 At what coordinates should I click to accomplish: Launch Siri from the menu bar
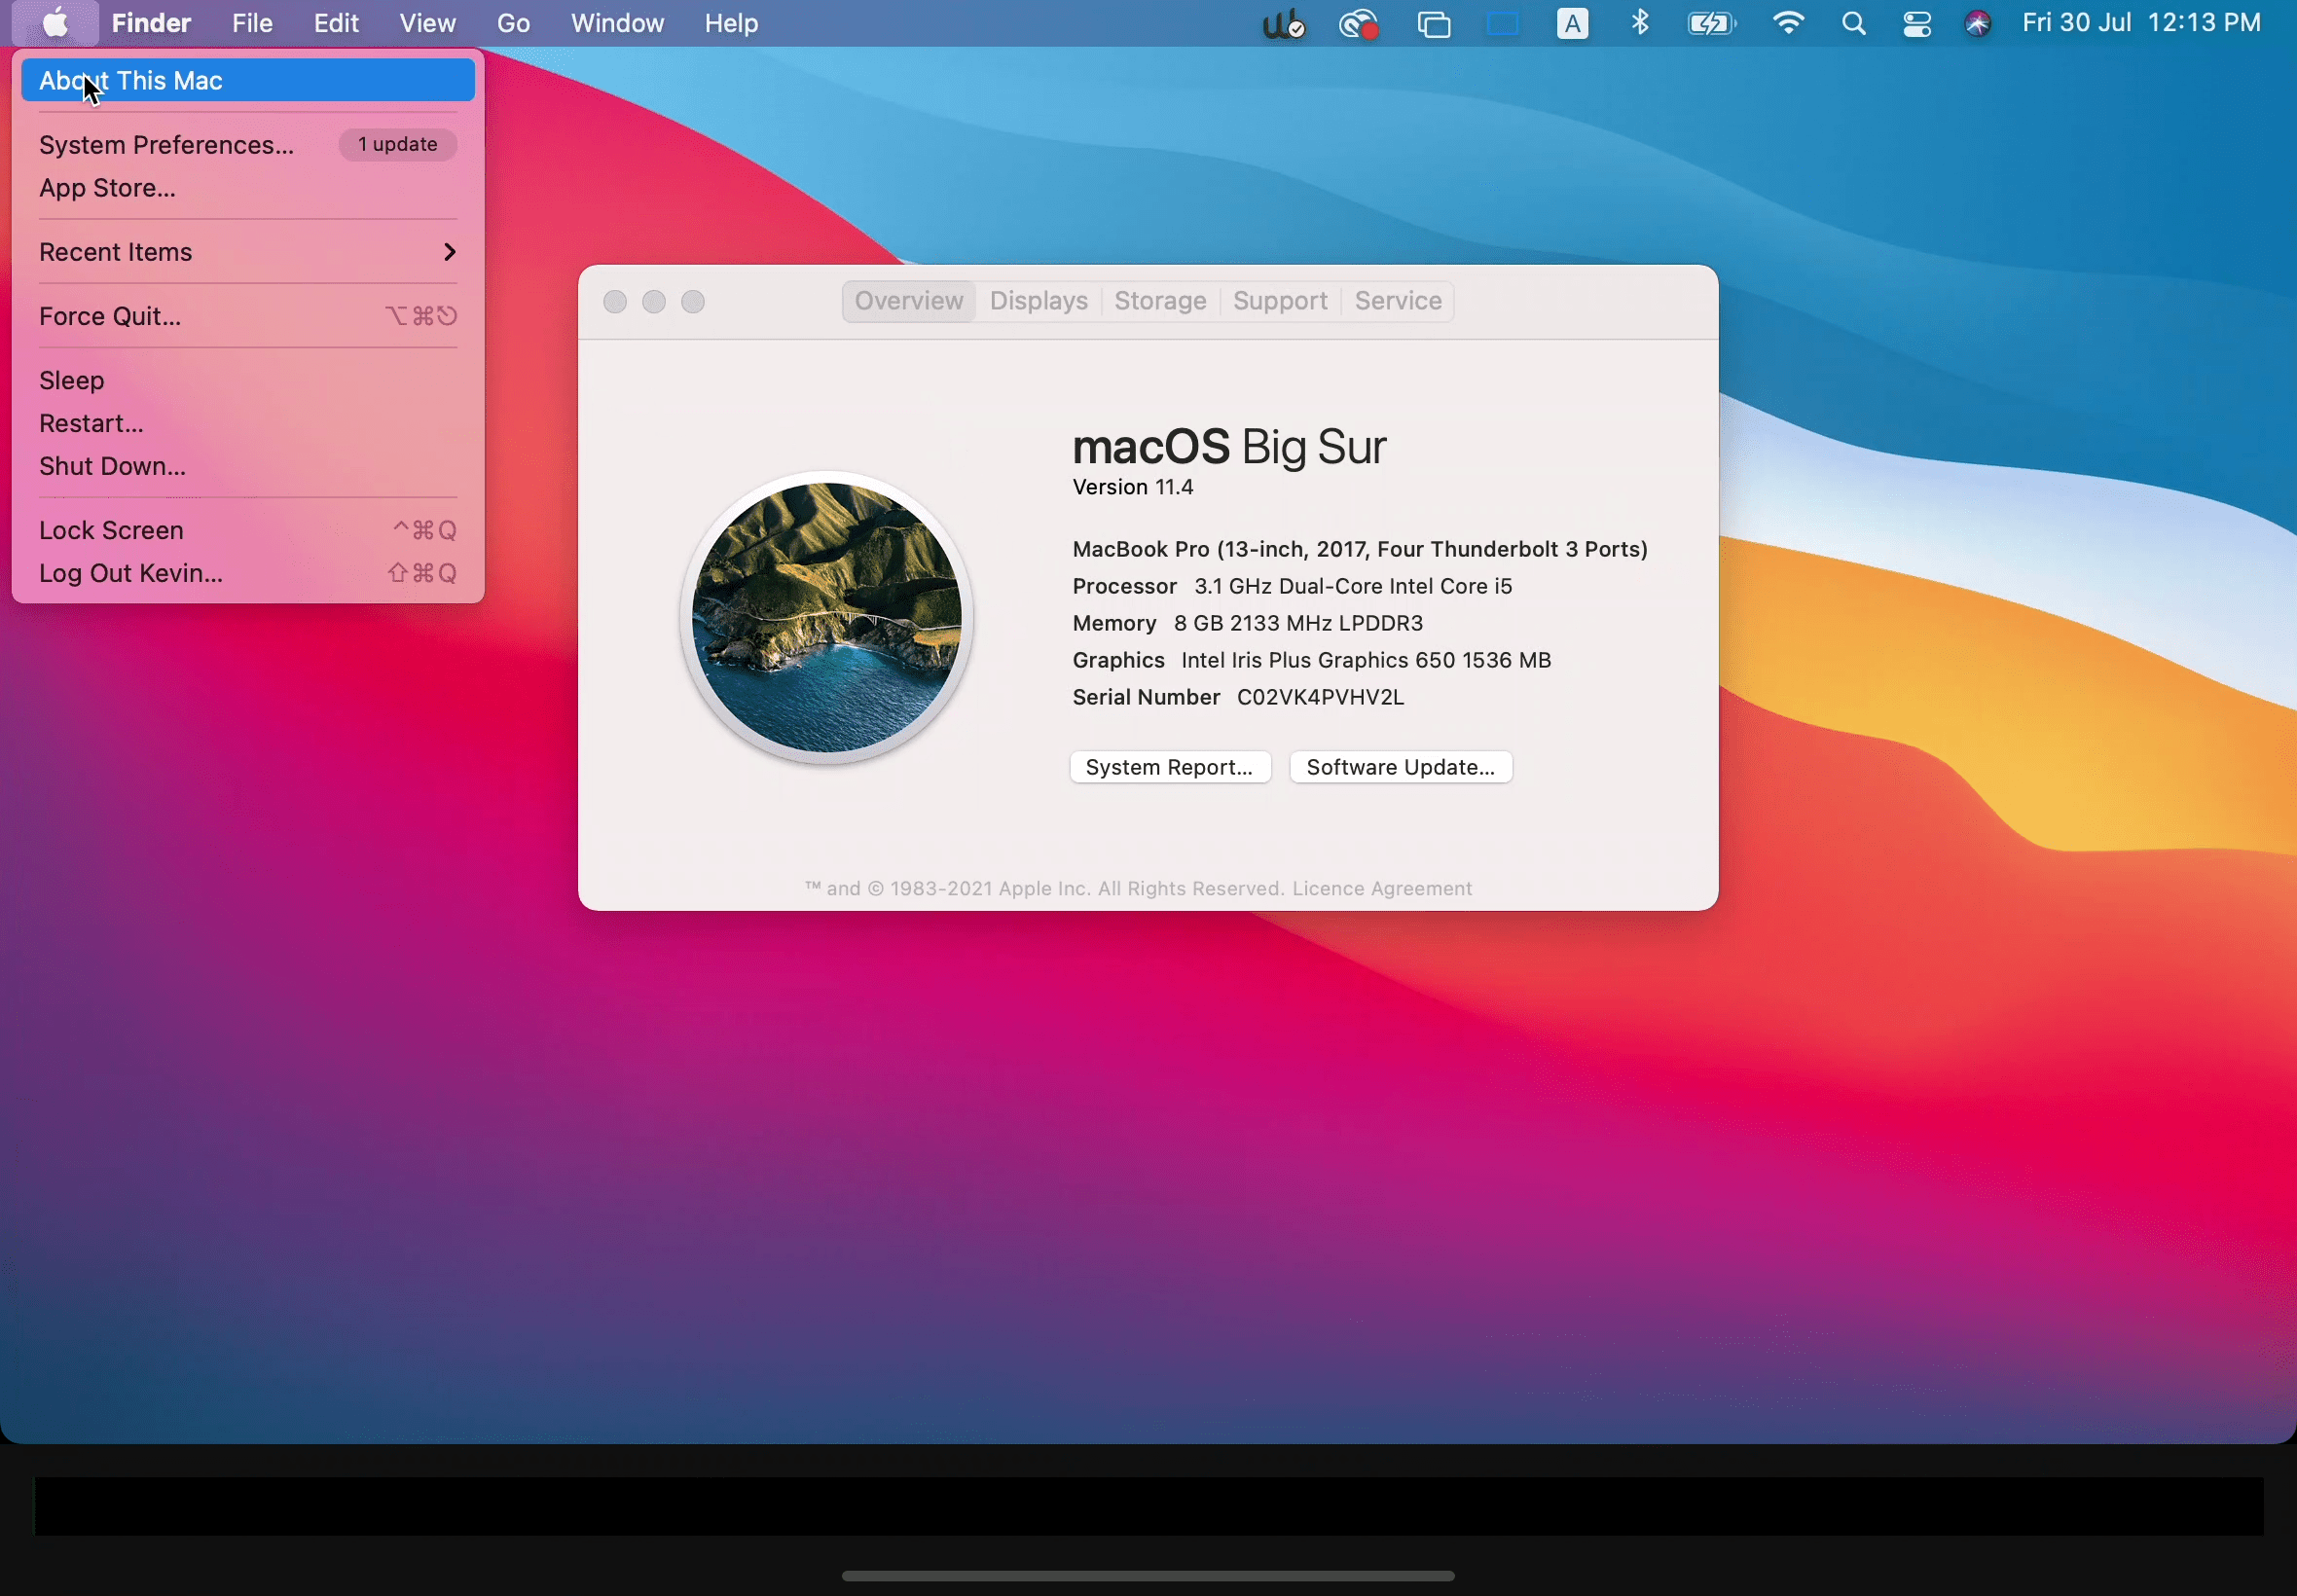pyautogui.click(x=1977, y=23)
